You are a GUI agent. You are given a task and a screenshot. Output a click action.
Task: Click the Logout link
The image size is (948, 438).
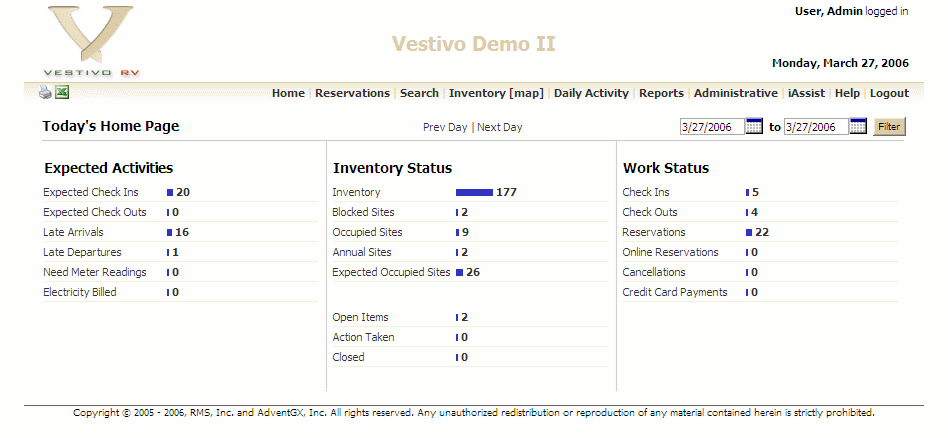coord(889,93)
